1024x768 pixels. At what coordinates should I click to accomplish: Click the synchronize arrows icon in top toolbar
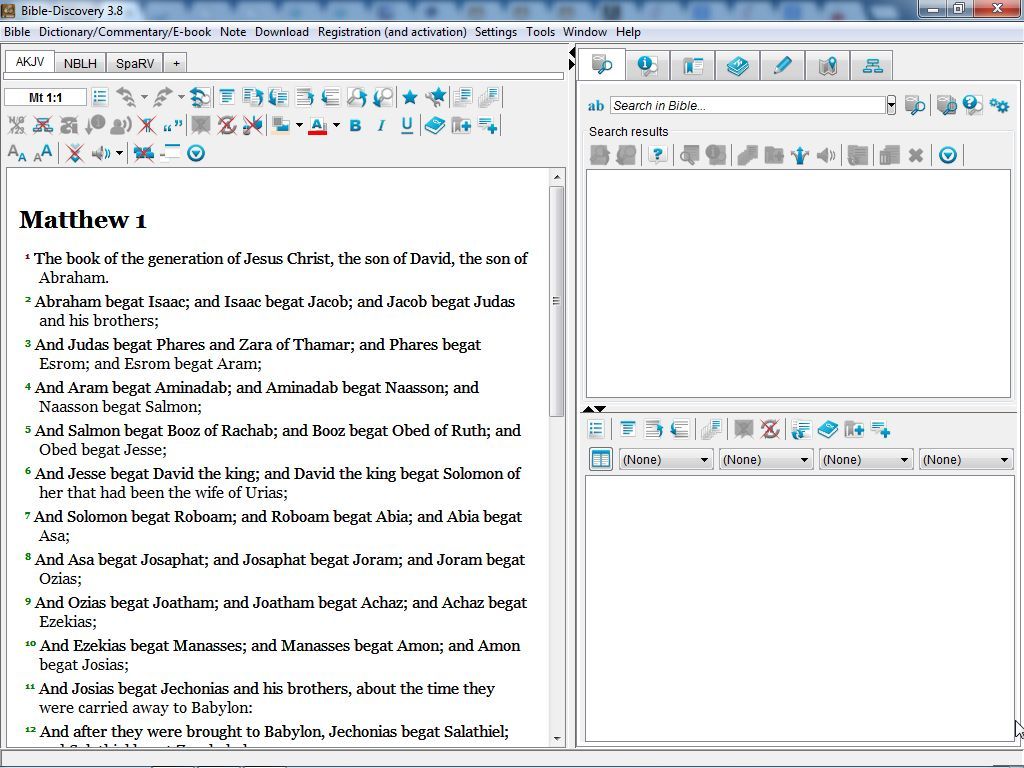point(200,97)
